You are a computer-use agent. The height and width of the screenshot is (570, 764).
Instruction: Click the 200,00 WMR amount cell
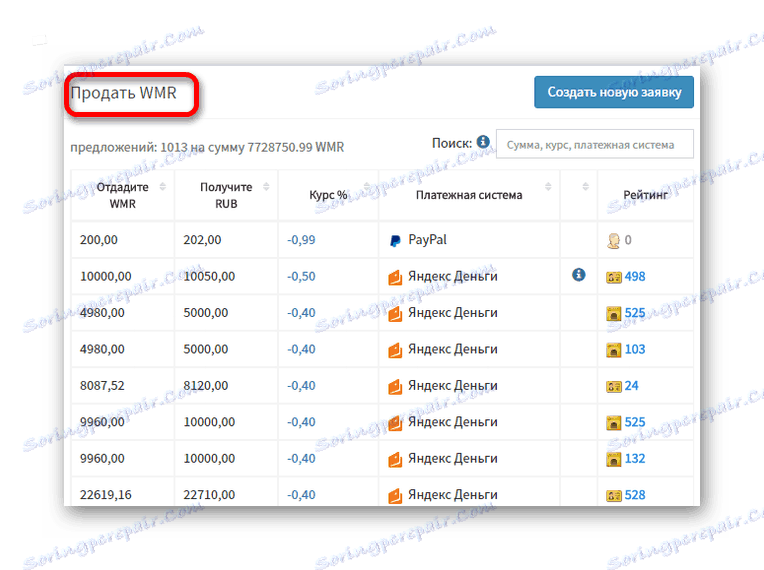[123, 240]
